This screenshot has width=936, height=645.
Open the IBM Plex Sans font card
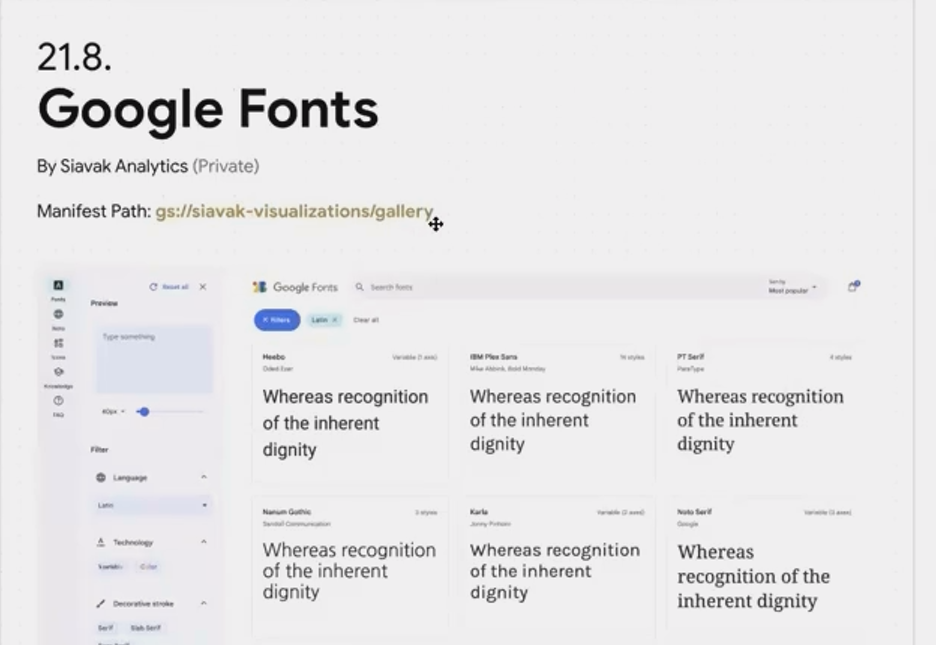coord(557,413)
